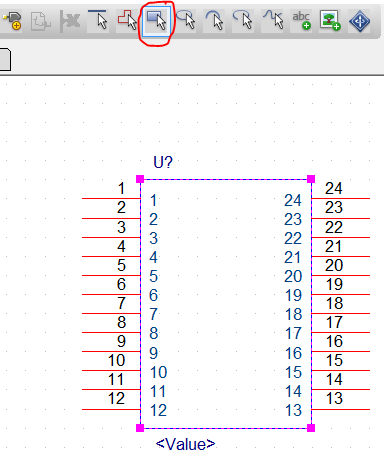This screenshot has height=466, width=384.
Task: Select the U? part reference label
Action: (x=163, y=162)
